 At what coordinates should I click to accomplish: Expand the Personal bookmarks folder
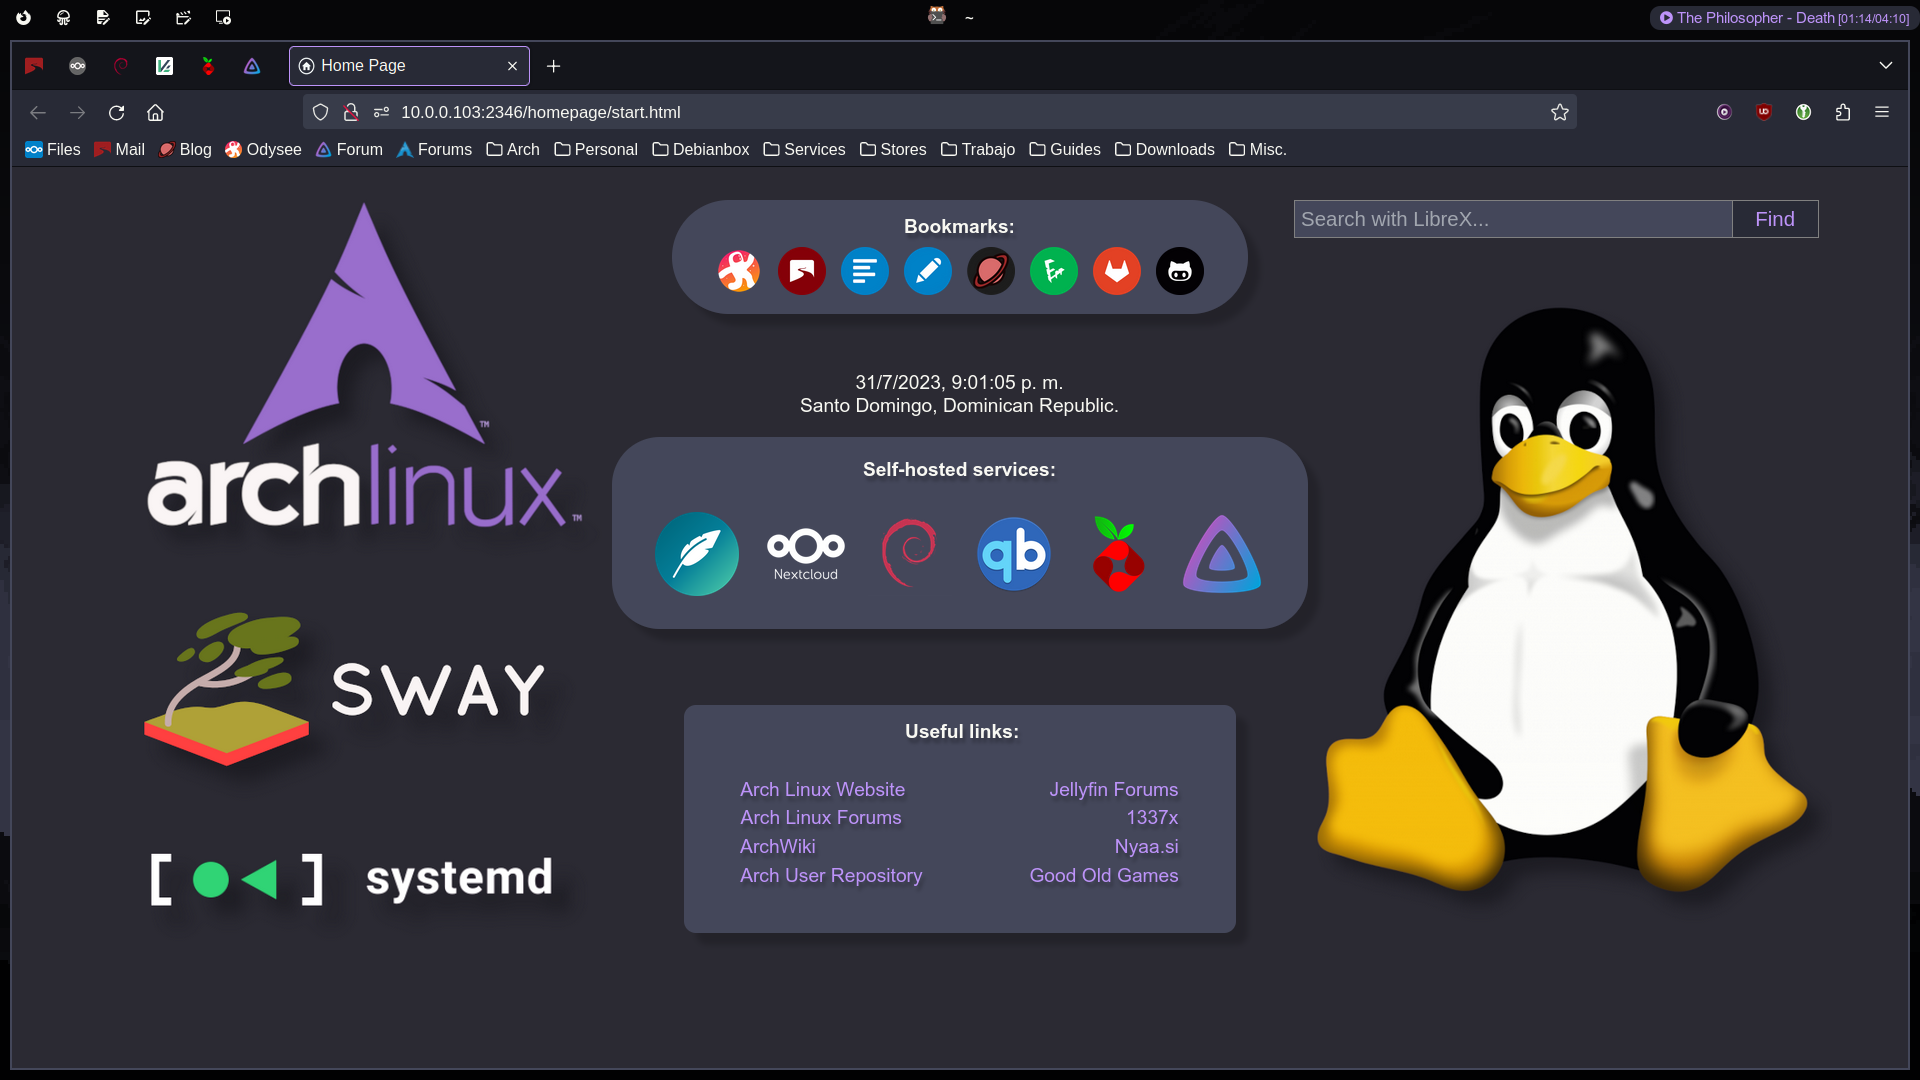(x=596, y=149)
